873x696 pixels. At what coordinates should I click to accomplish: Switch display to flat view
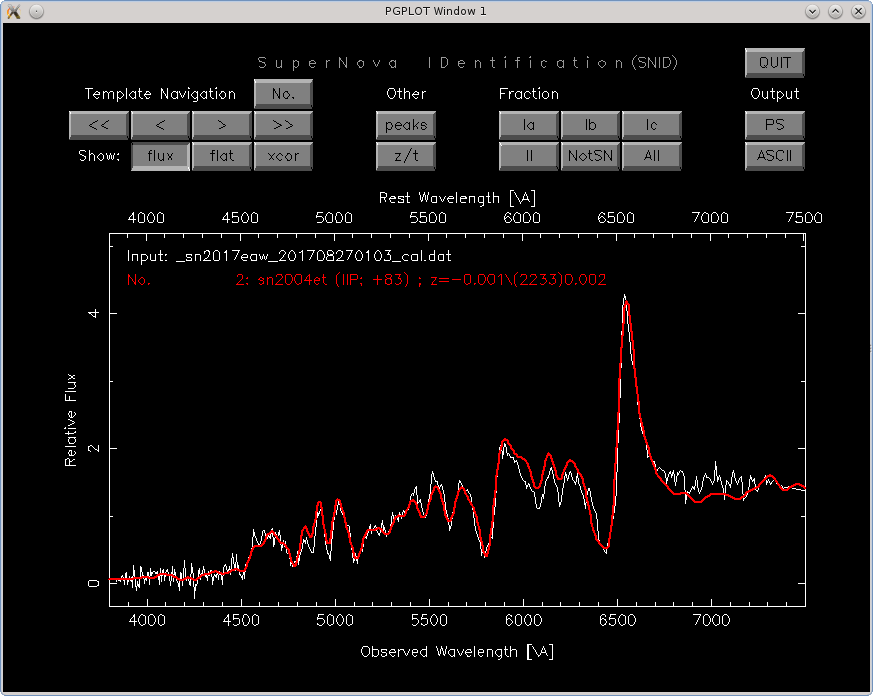[x=221, y=156]
